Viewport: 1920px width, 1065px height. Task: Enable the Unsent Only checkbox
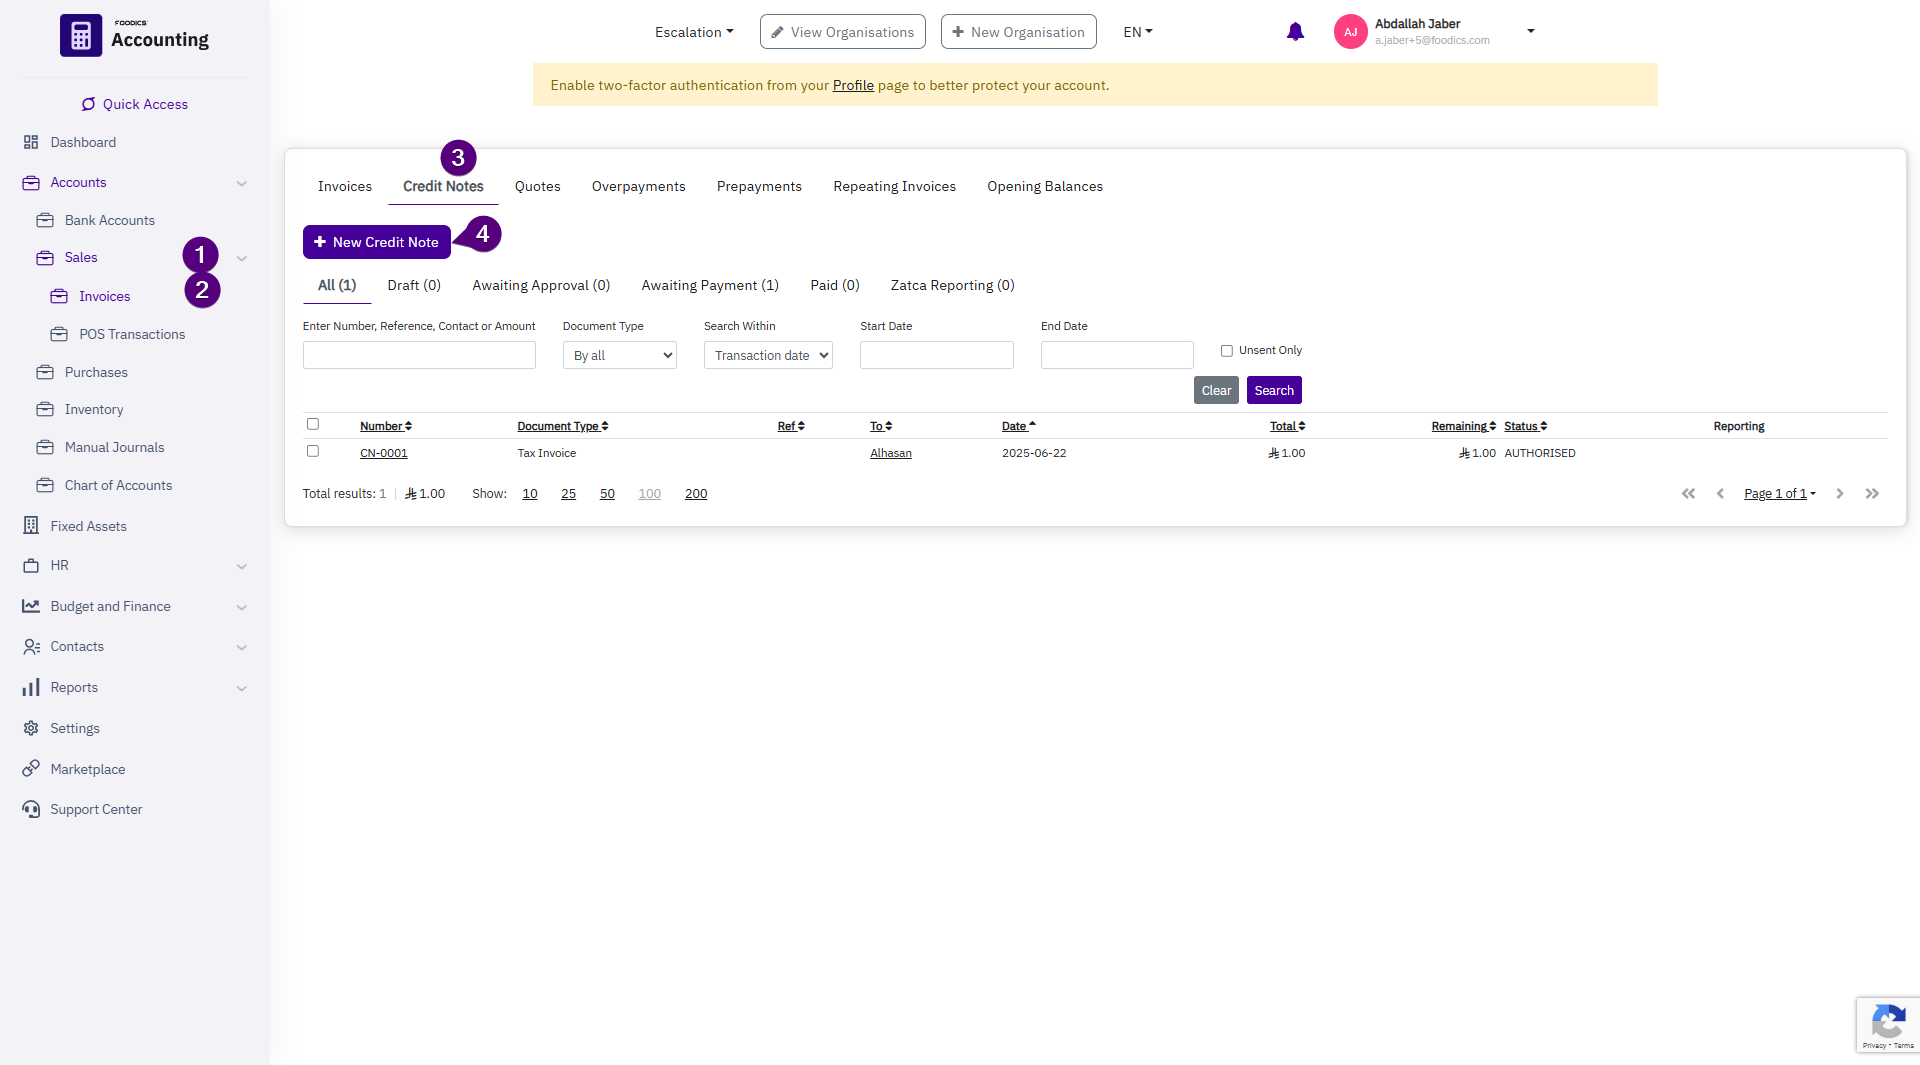pos(1227,351)
